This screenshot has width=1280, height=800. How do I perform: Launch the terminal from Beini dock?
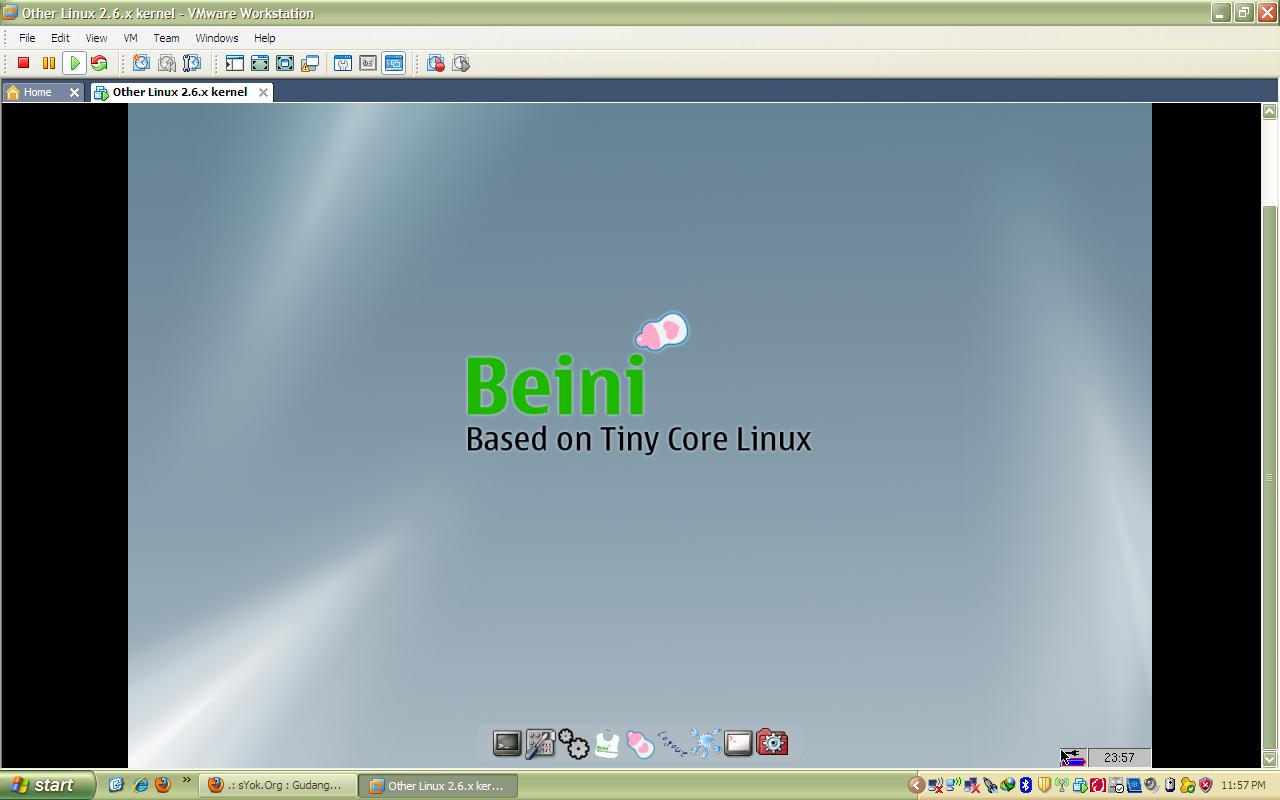(x=507, y=743)
